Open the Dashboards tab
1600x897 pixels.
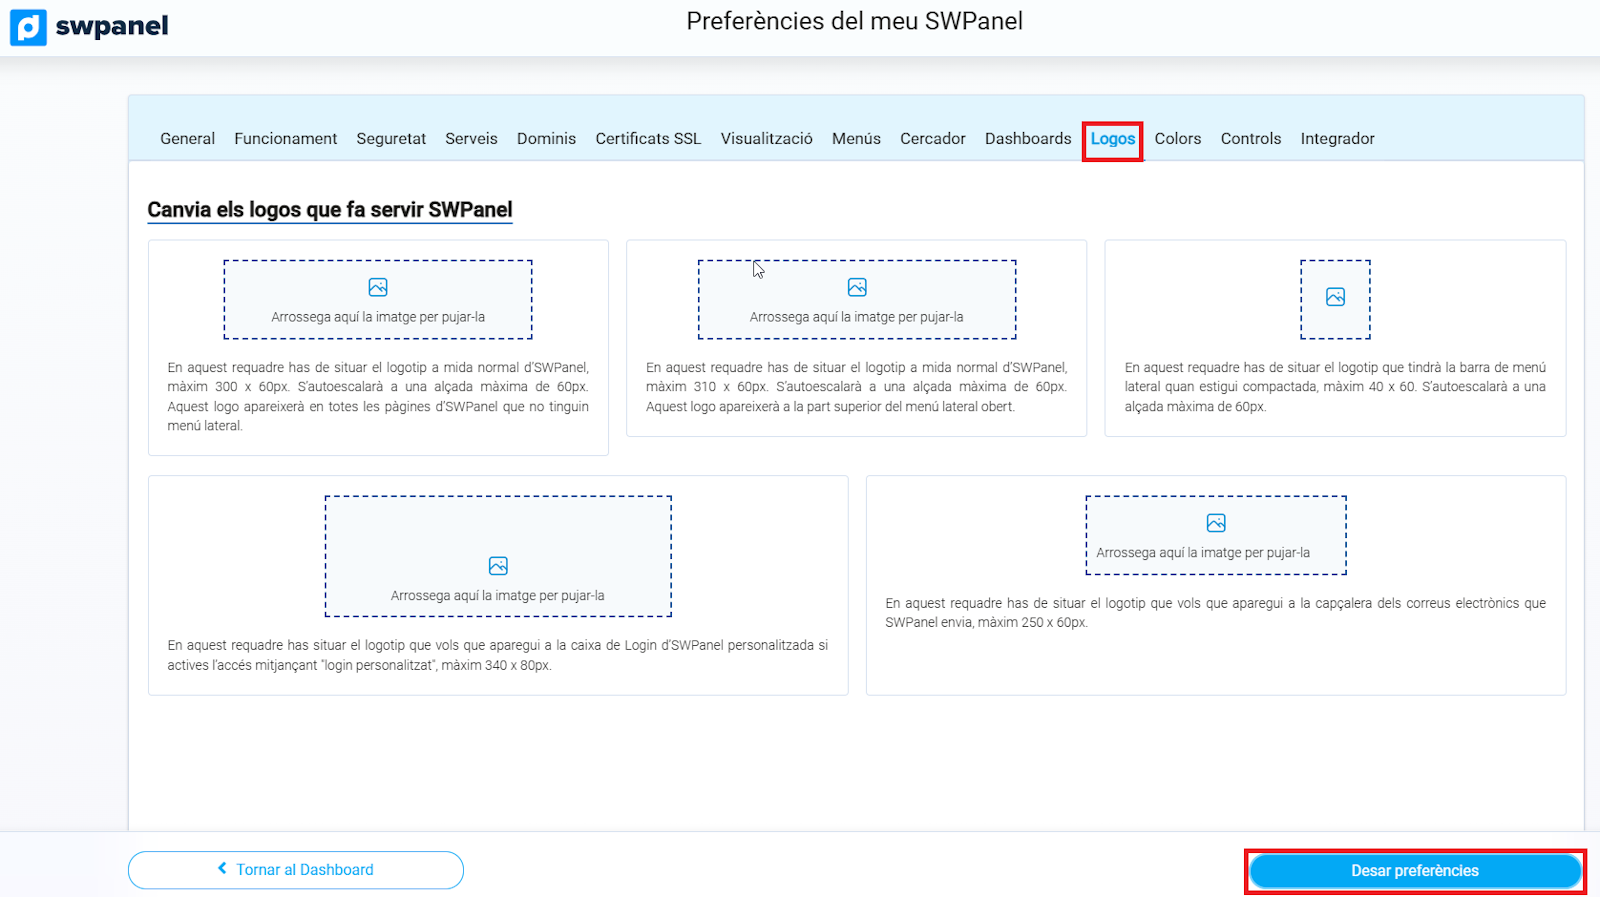pyautogui.click(x=1027, y=139)
